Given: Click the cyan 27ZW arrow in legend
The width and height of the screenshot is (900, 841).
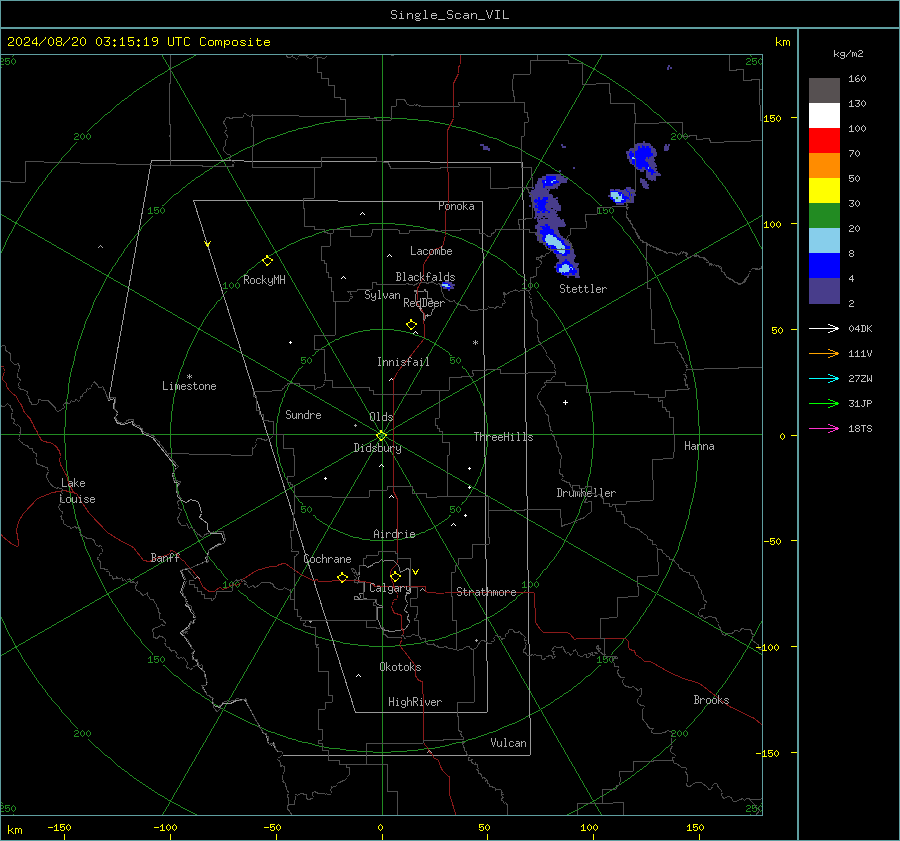Looking at the screenshot, I should point(824,378).
